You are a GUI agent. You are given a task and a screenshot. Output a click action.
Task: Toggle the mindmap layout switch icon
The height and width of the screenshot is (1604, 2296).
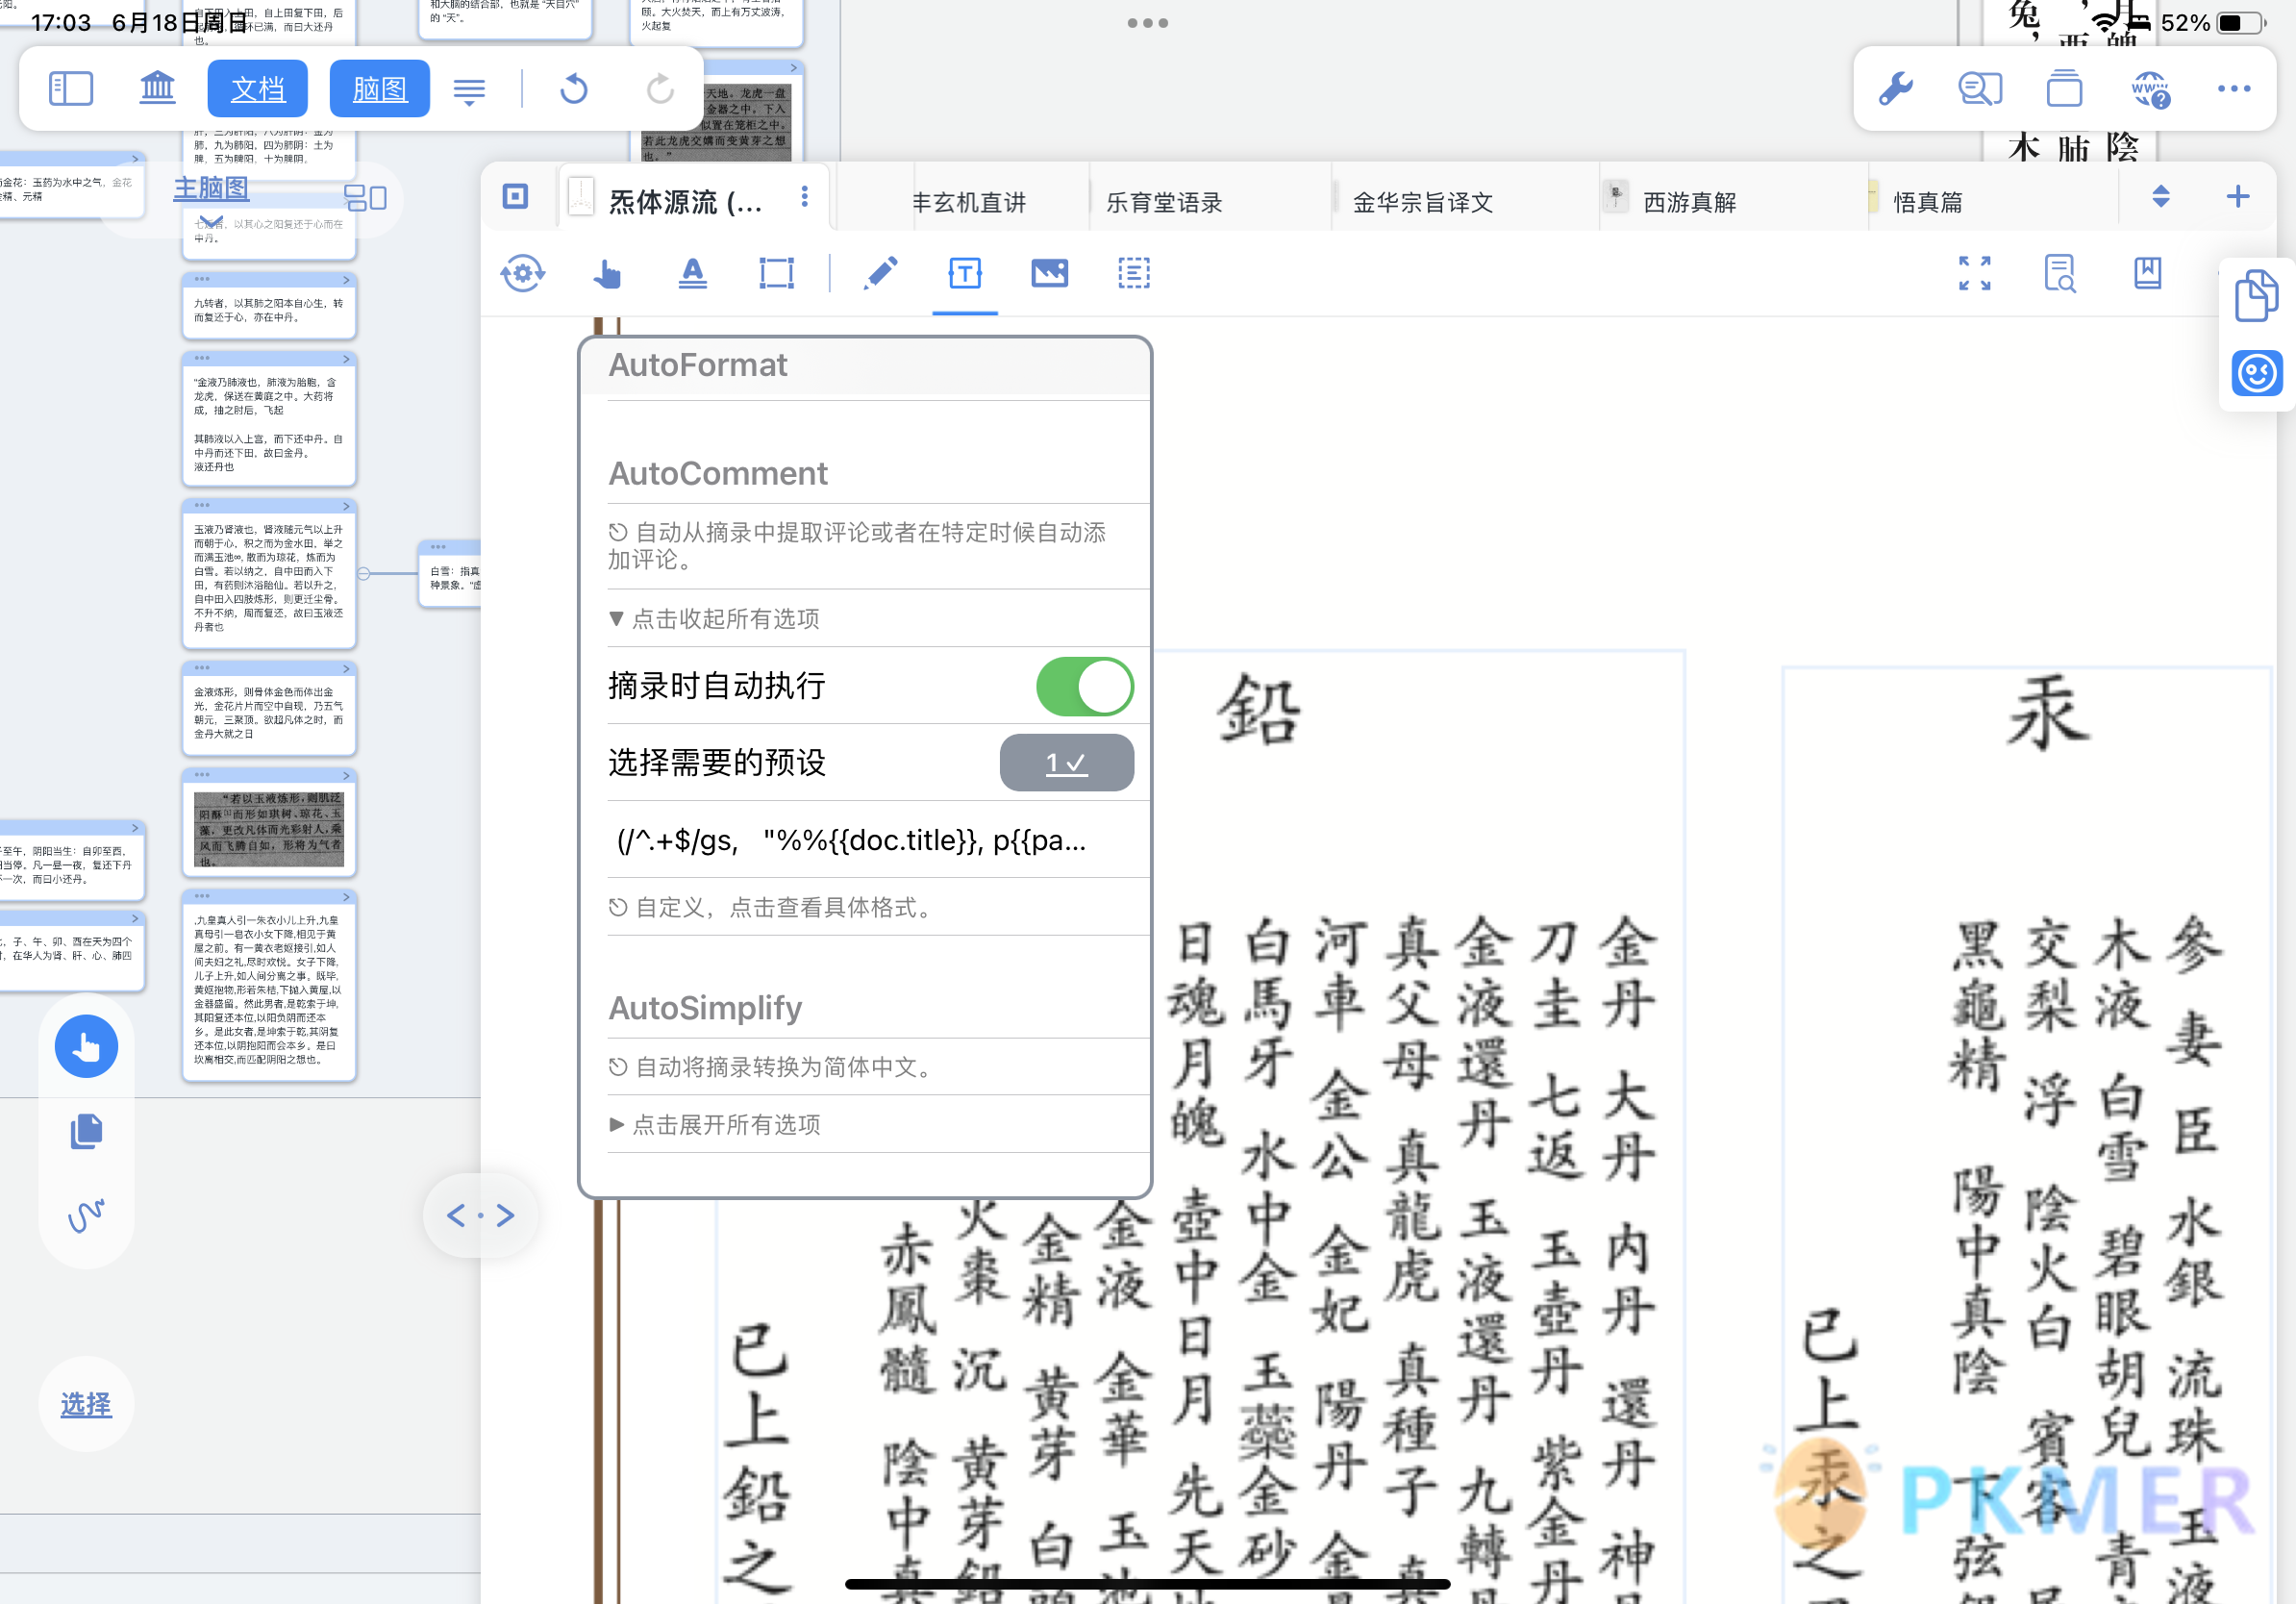click(x=365, y=197)
